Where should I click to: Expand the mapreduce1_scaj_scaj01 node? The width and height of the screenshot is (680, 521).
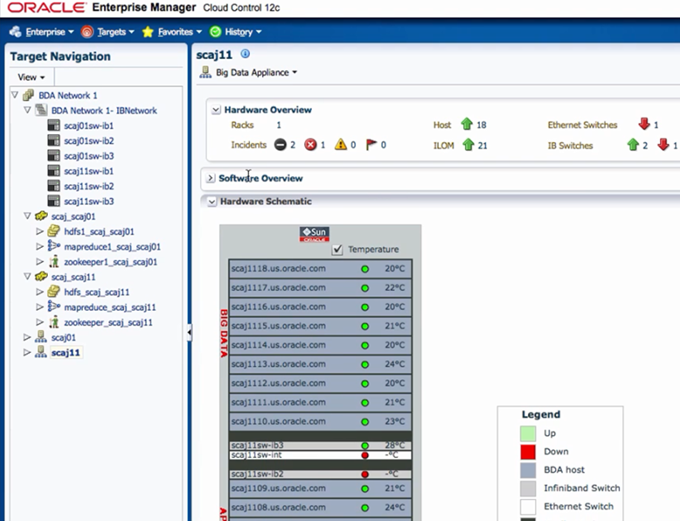pyautogui.click(x=39, y=246)
